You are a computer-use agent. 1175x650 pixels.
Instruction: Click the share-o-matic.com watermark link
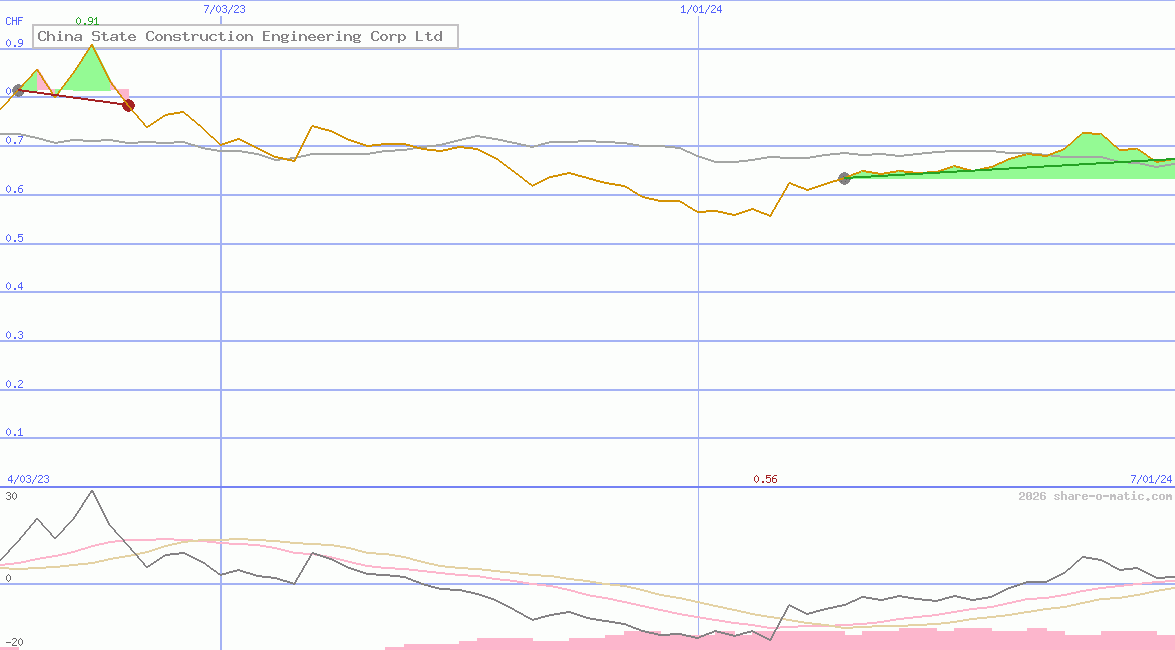click(x=1095, y=496)
